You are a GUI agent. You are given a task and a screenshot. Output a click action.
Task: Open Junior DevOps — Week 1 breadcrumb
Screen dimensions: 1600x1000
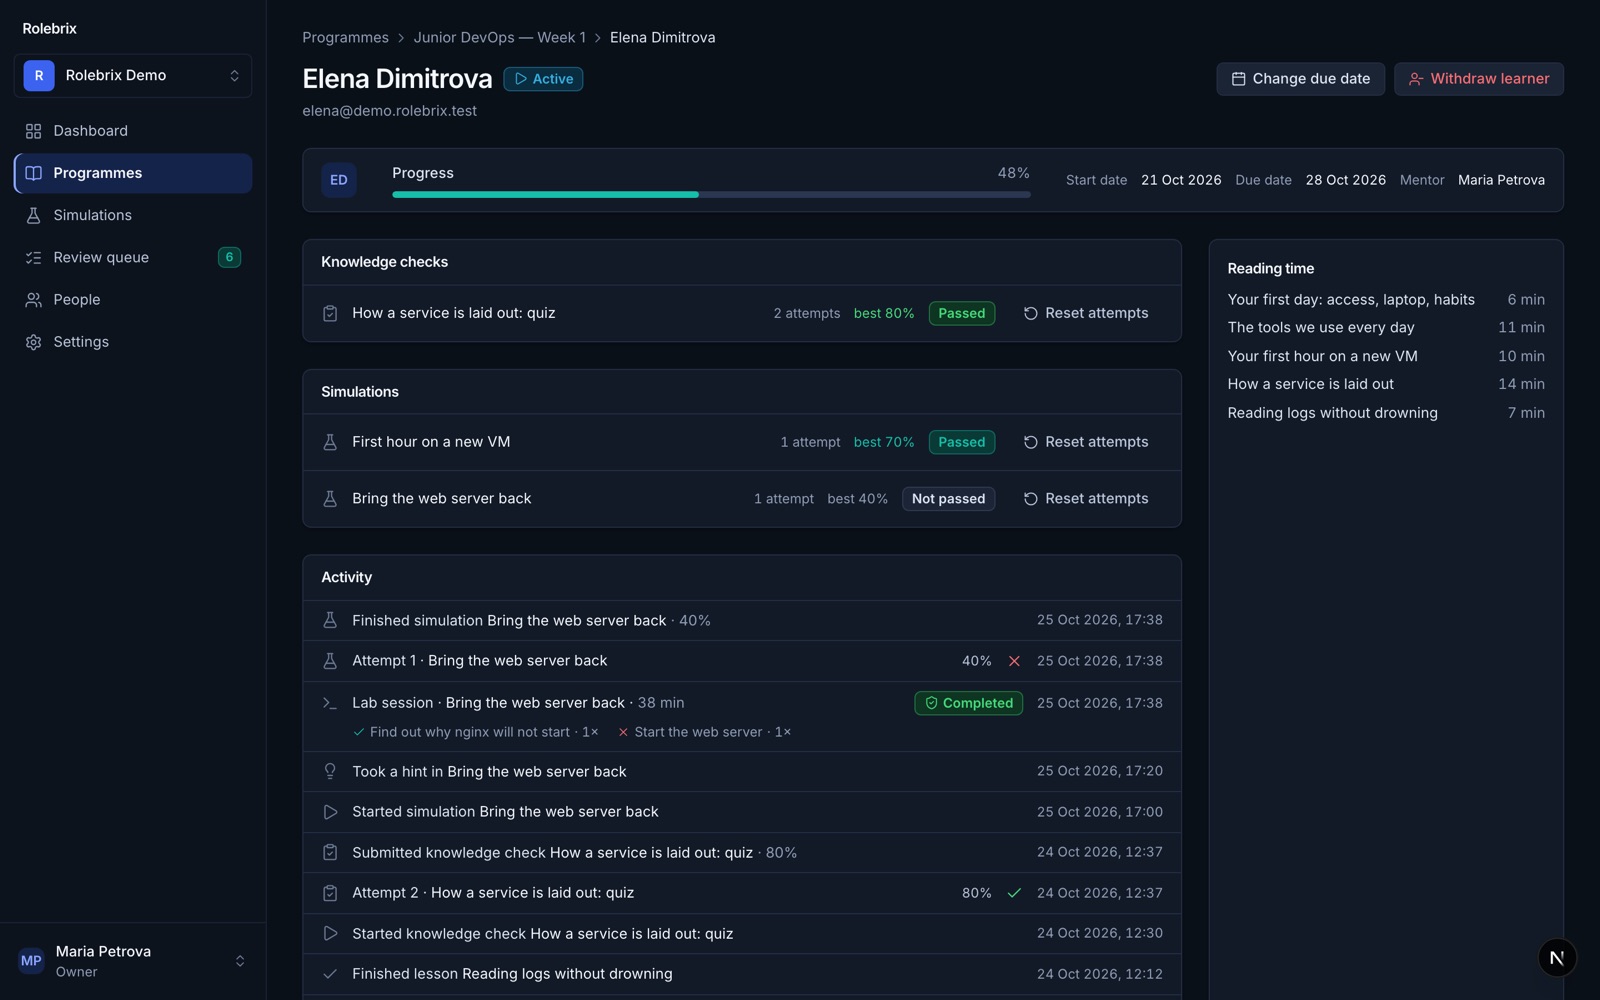click(x=500, y=38)
